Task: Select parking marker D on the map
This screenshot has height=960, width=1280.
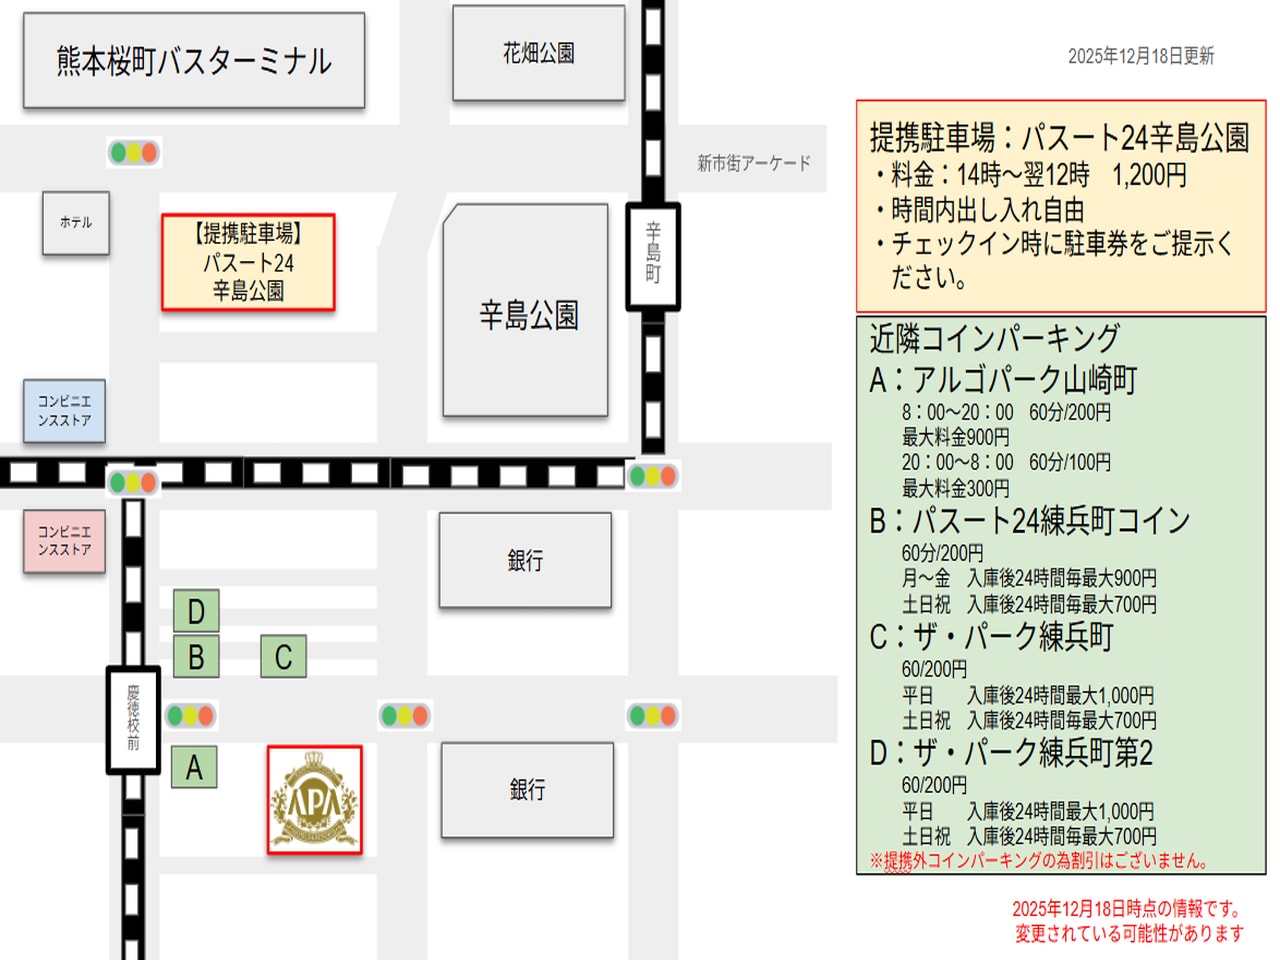Action: [x=195, y=610]
